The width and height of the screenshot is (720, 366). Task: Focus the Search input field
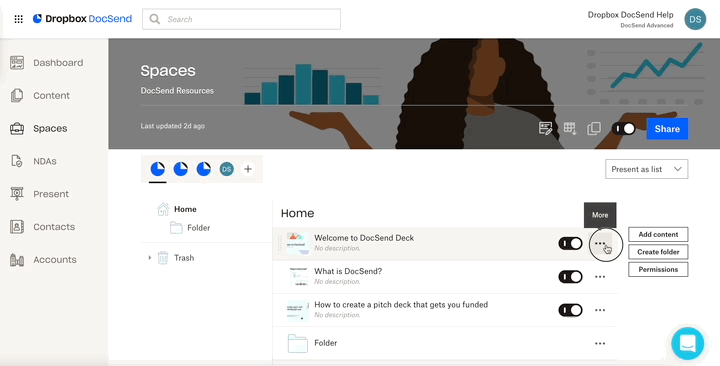(x=242, y=19)
